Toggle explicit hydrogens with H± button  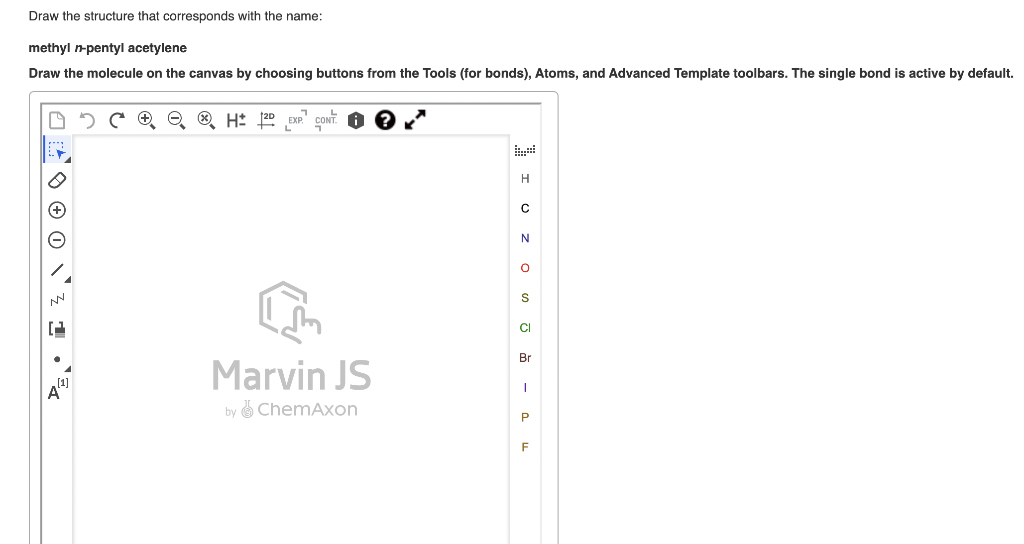[236, 120]
